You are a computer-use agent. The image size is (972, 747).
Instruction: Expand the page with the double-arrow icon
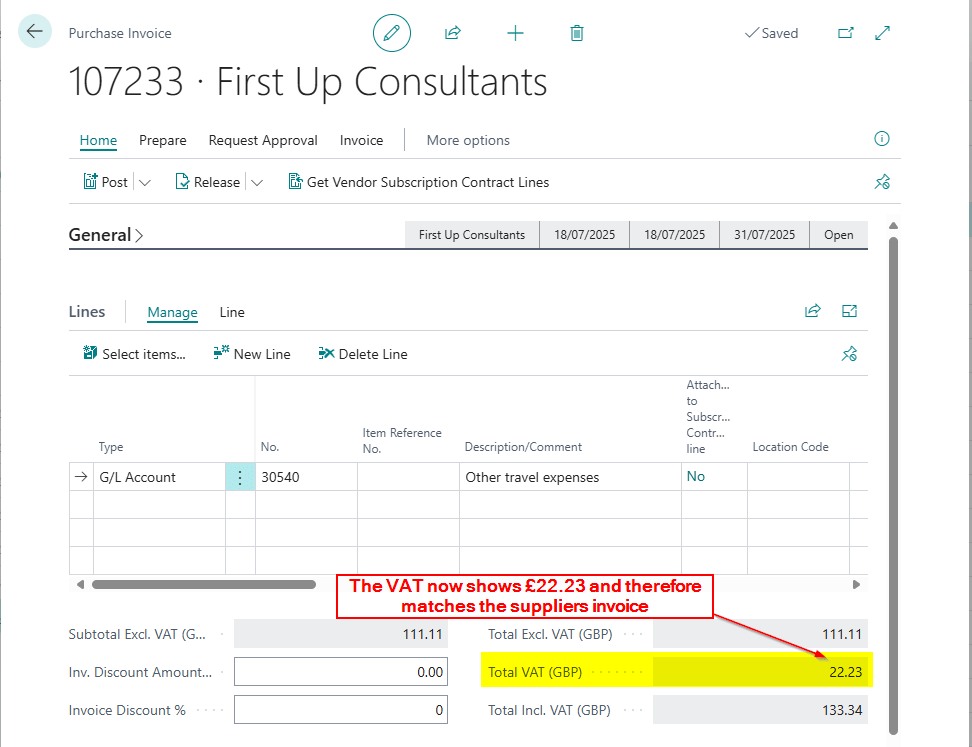point(882,33)
